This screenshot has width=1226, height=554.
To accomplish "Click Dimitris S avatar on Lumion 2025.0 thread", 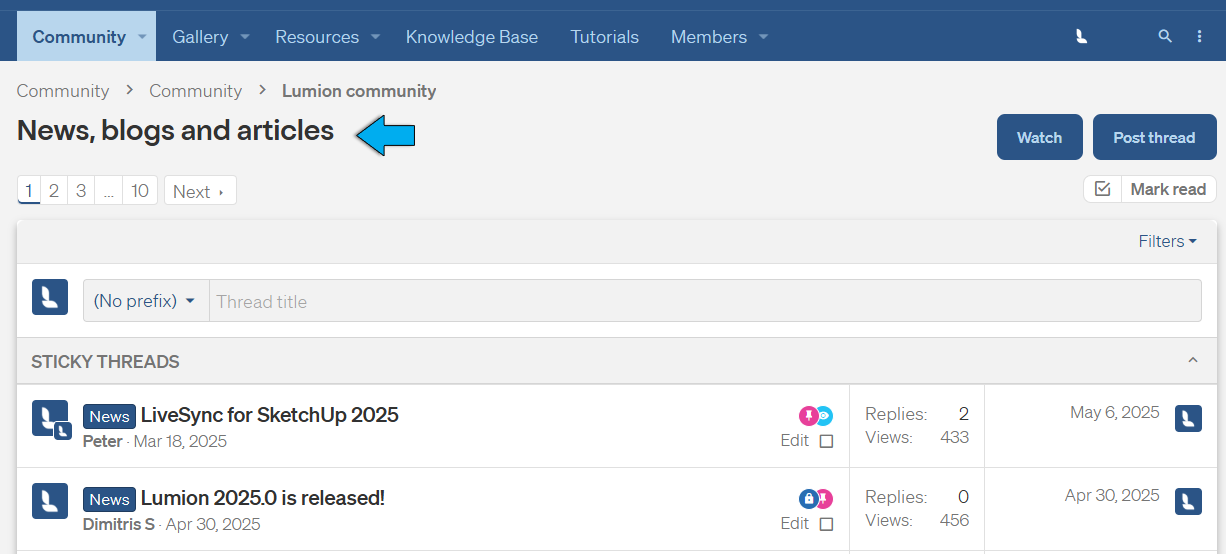I will coord(49,501).
